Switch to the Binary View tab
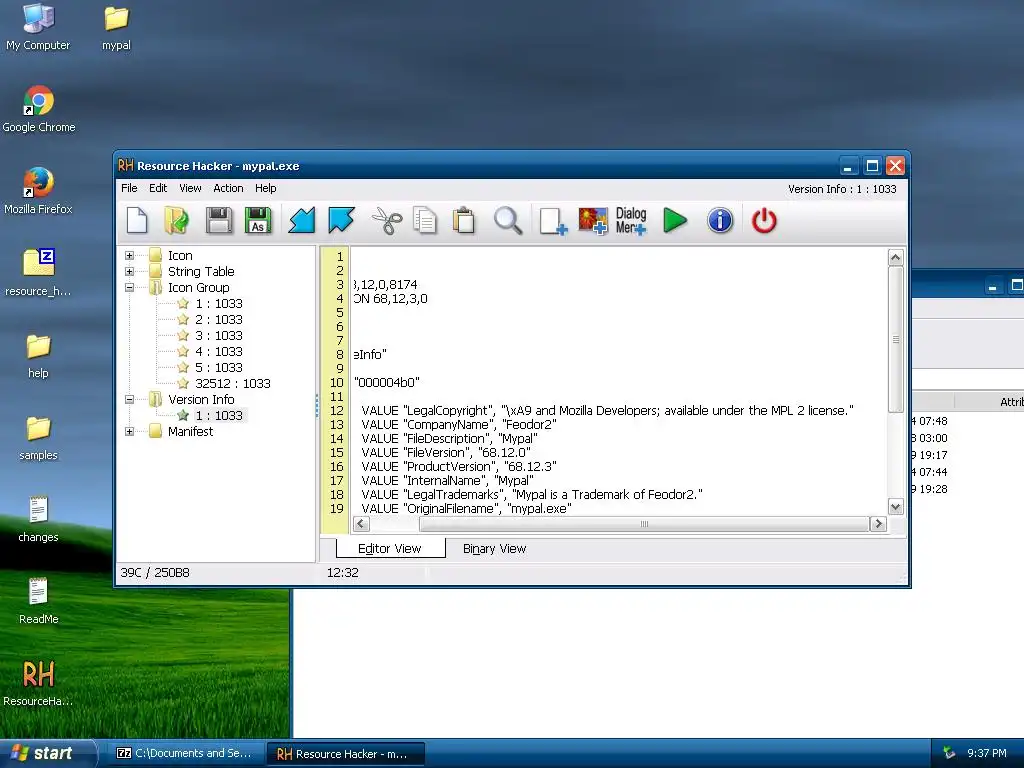1024x768 pixels. pyautogui.click(x=494, y=549)
